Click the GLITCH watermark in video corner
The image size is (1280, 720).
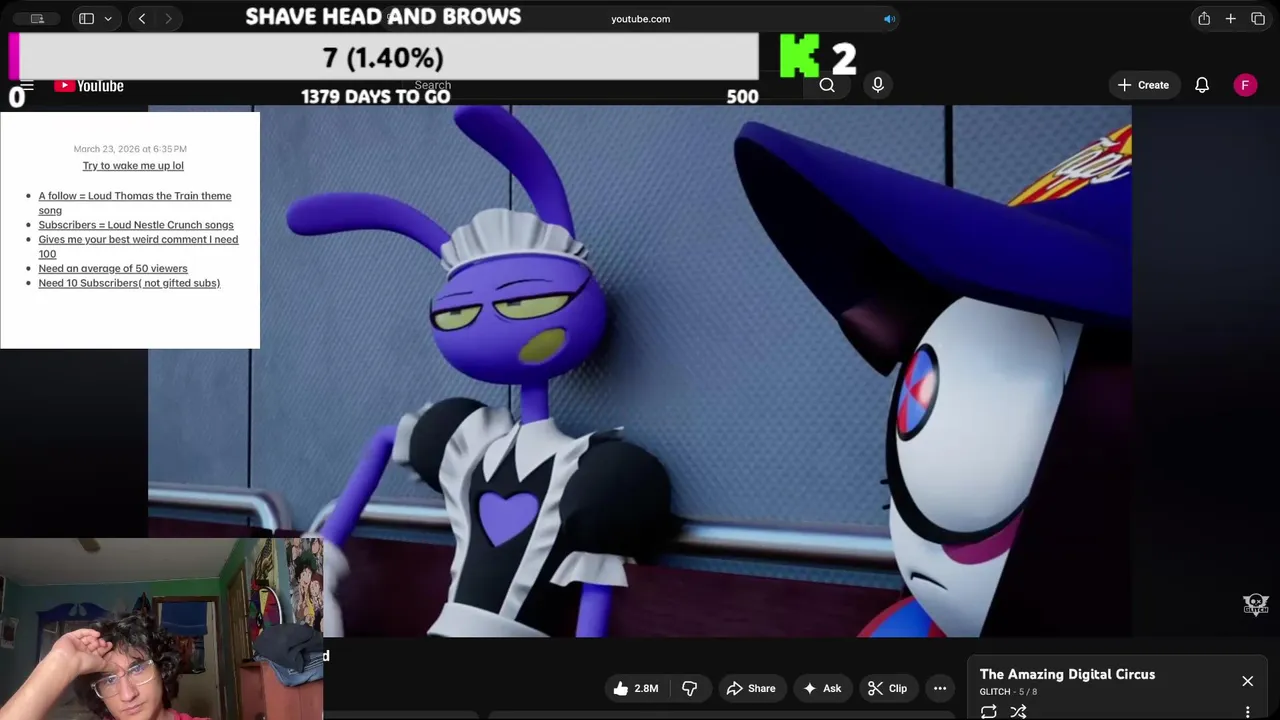pos(1255,604)
